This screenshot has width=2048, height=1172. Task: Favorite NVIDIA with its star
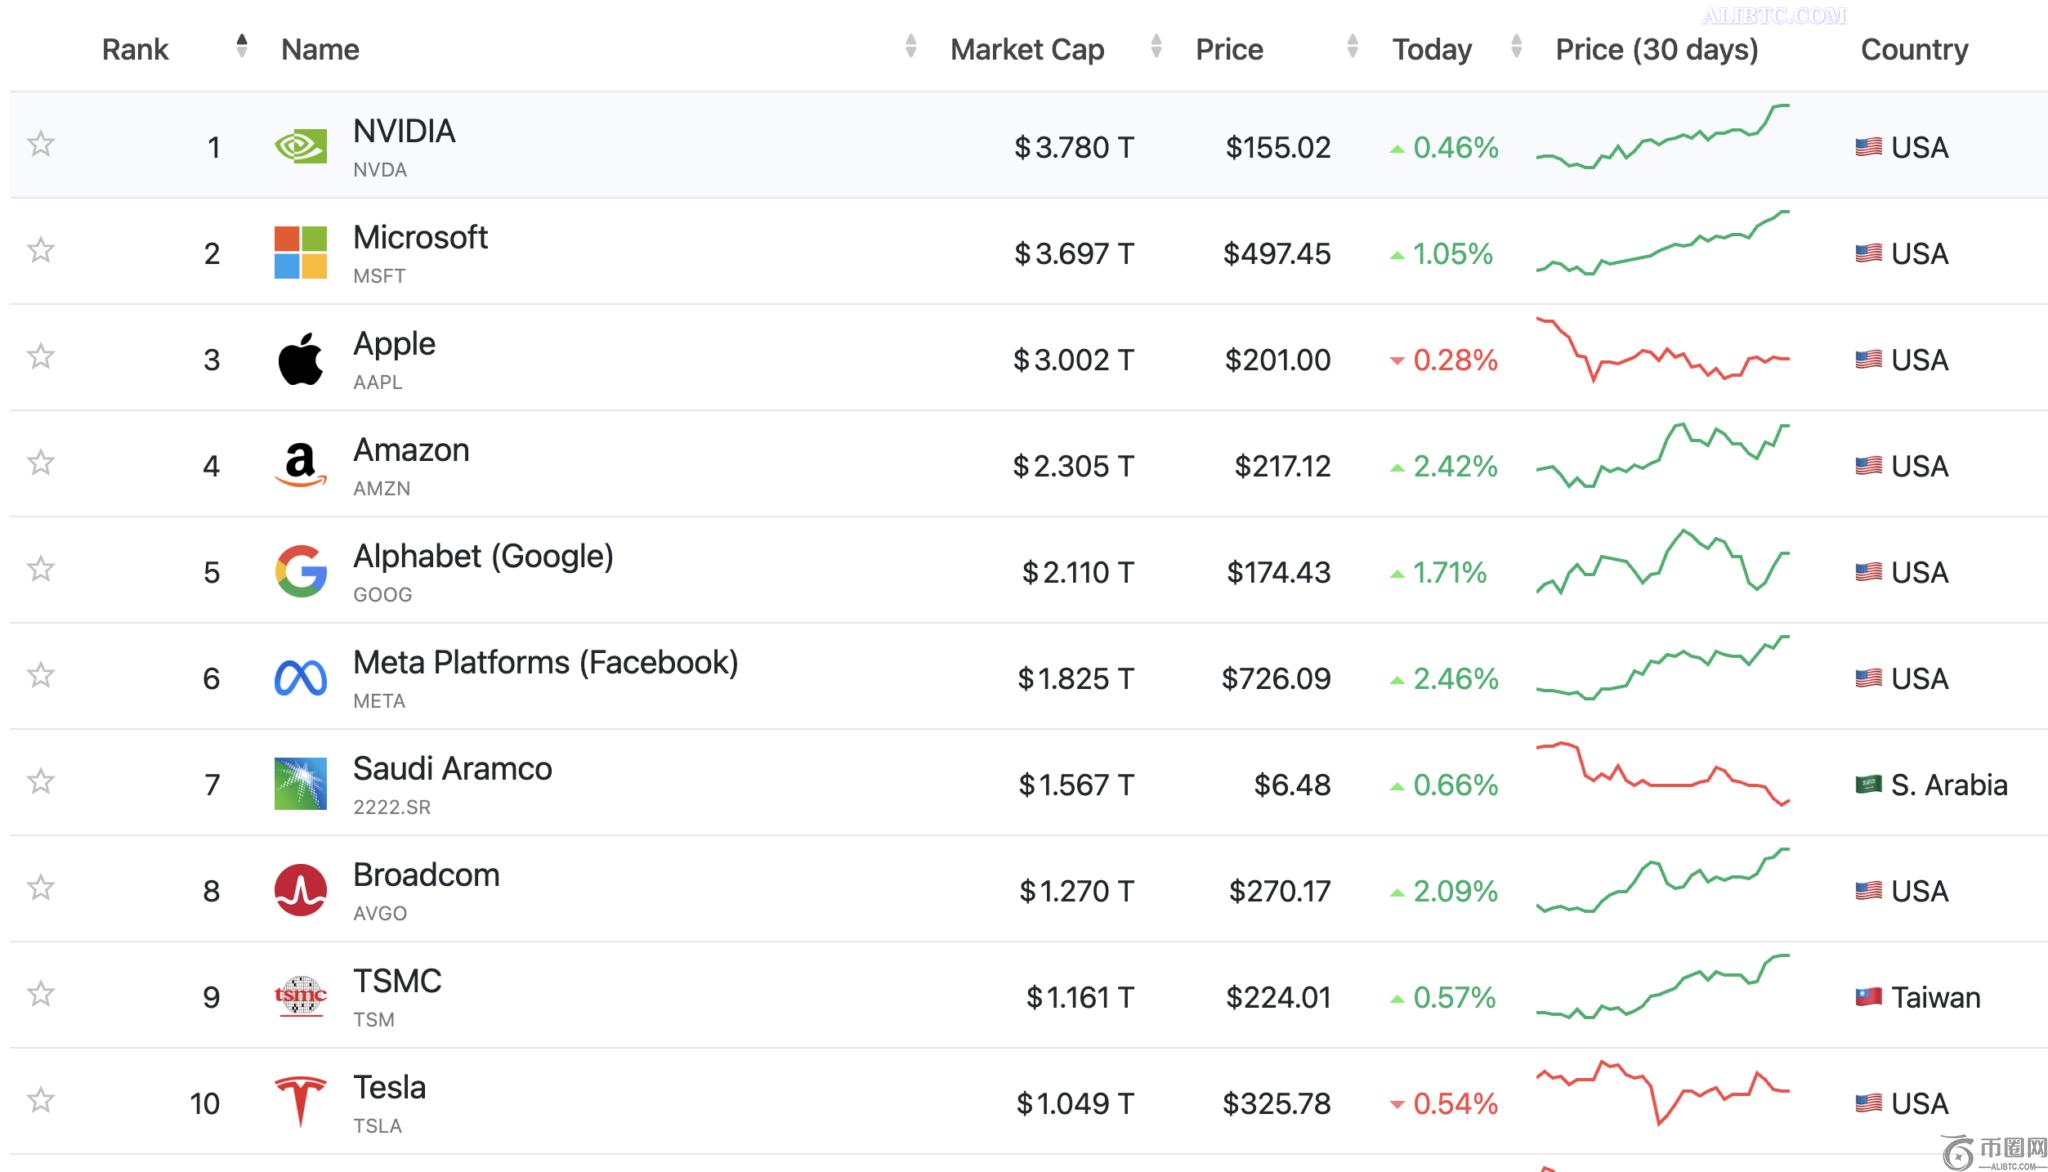[40, 144]
